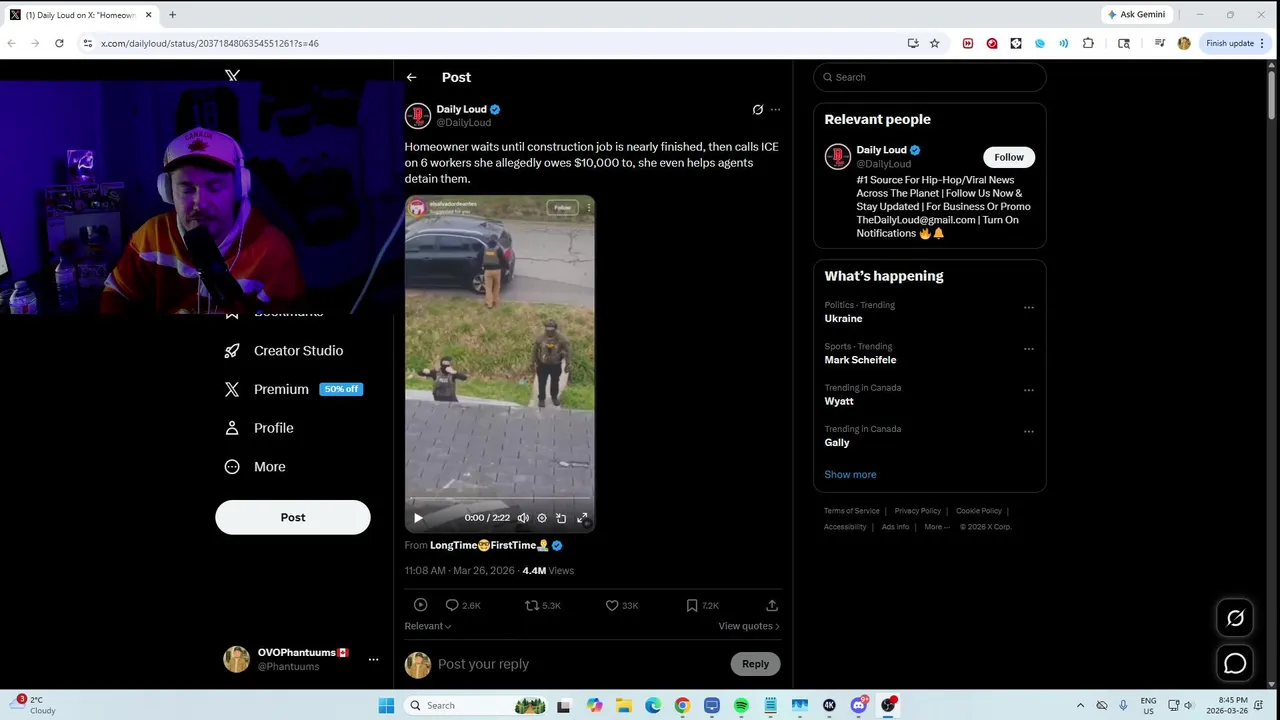Open options for Wyatt trend
Screen dimensions: 1280x720
point(1029,390)
